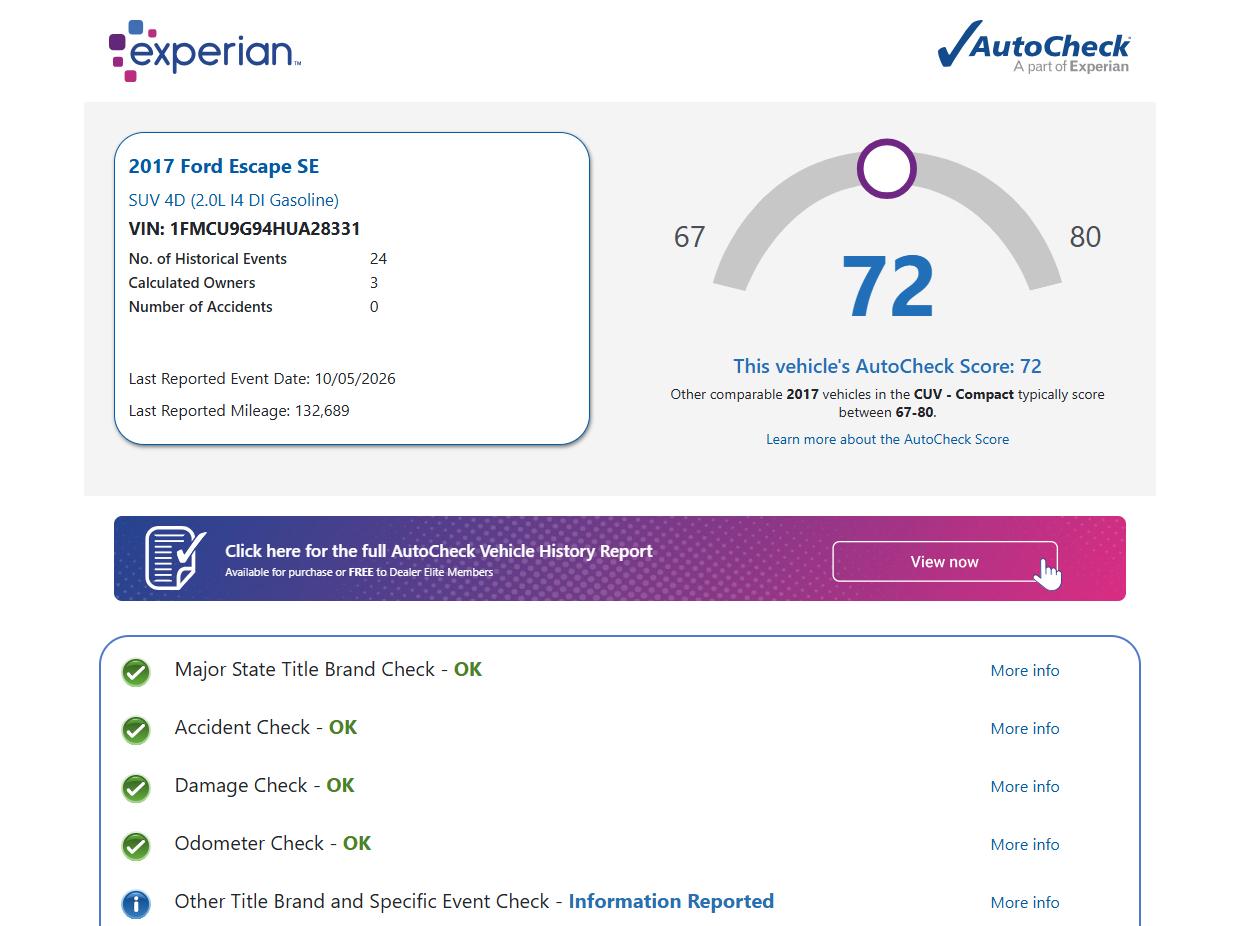Click the Number of Accidents row
The width and height of the screenshot is (1233, 926).
coord(254,307)
